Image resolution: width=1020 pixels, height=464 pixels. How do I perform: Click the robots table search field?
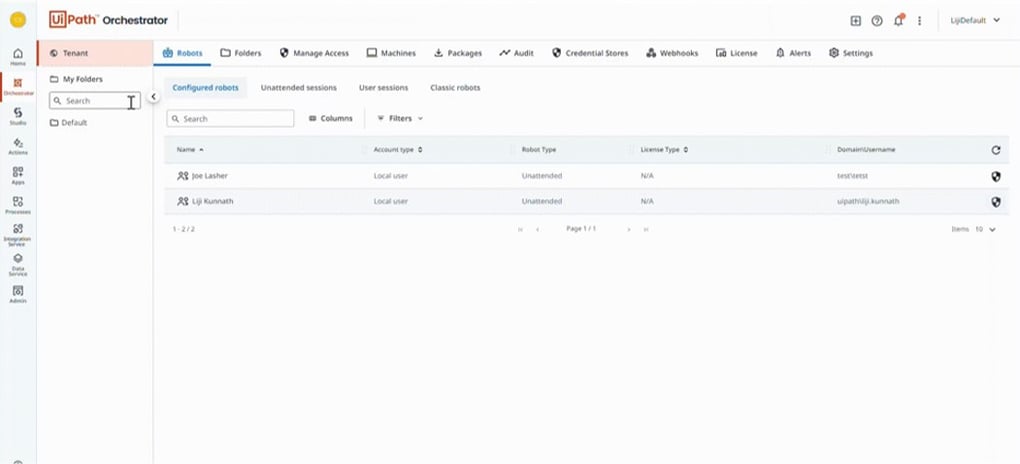[230, 118]
